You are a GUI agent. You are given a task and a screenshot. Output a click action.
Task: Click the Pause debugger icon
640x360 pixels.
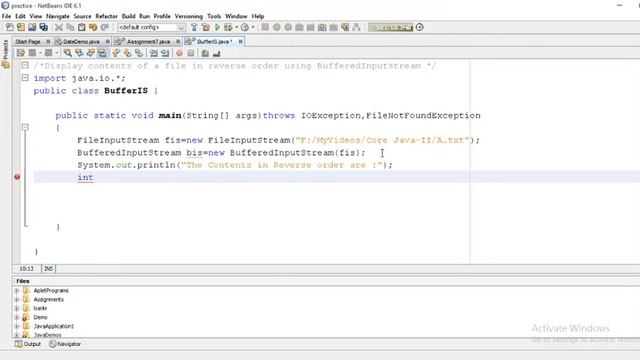(x=277, y=27)
